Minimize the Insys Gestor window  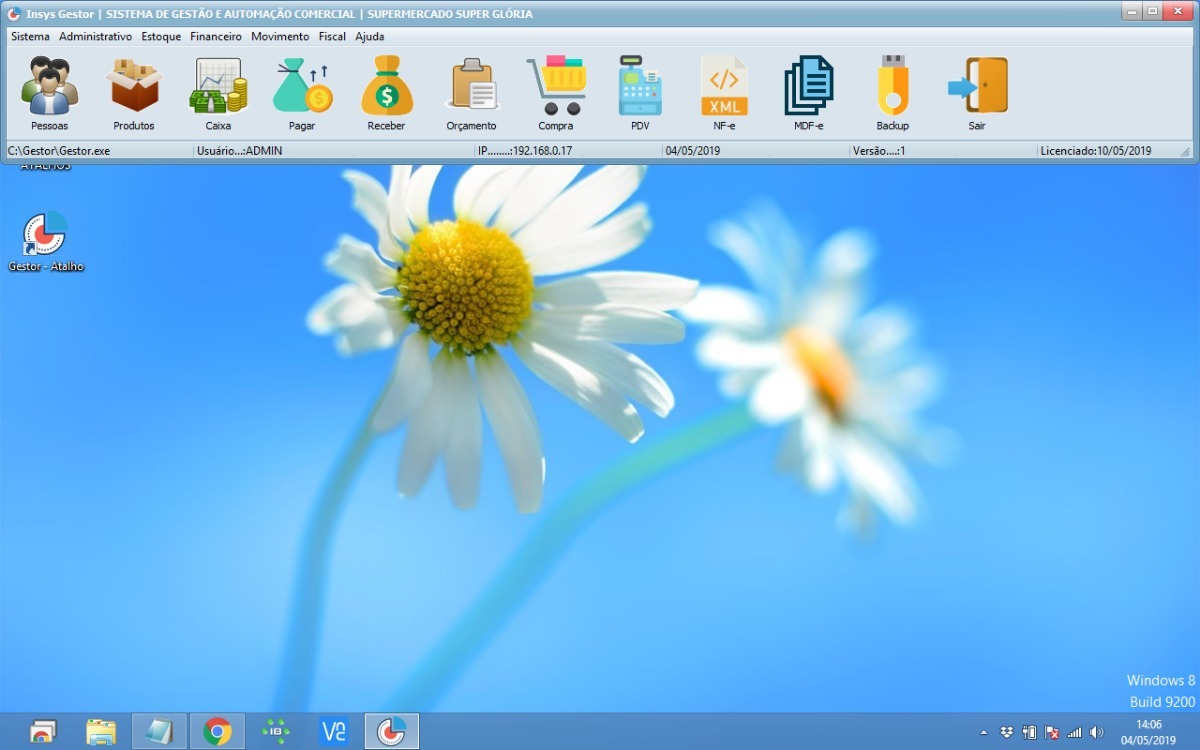[x=1131, y=12]
